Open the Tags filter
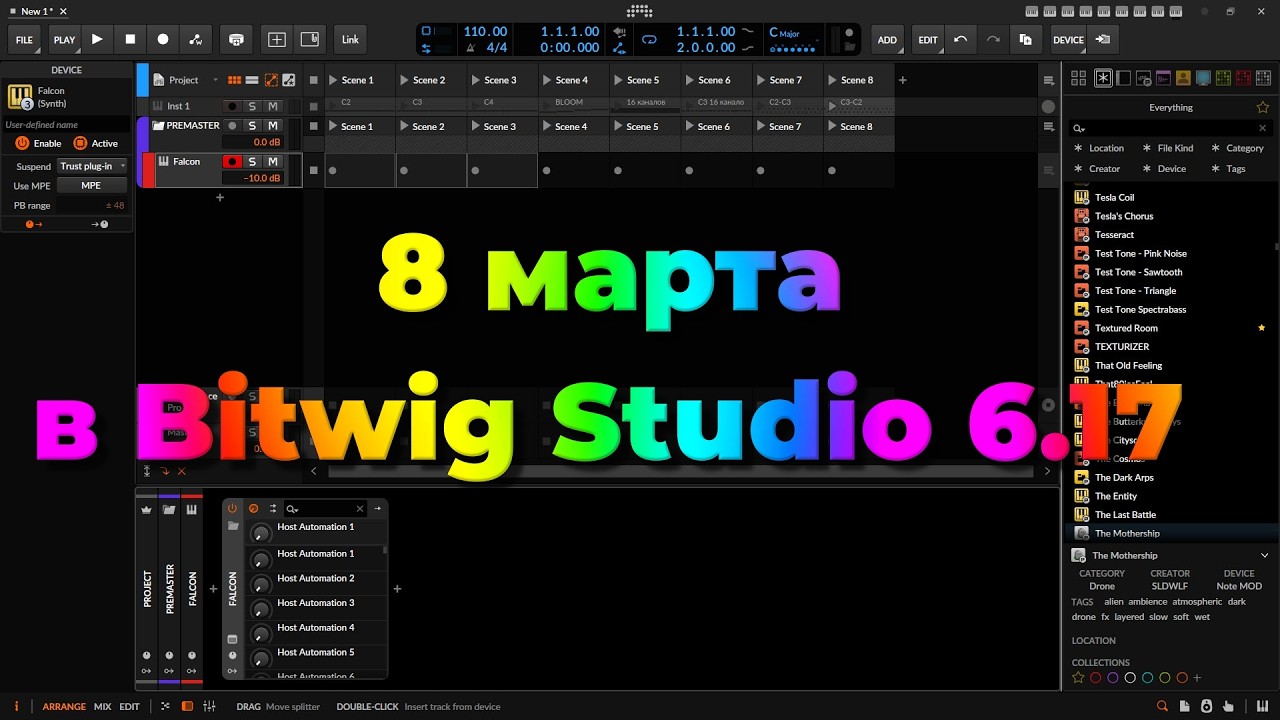The width and height of the screenshot is (1280, 720). [1229, 169]
